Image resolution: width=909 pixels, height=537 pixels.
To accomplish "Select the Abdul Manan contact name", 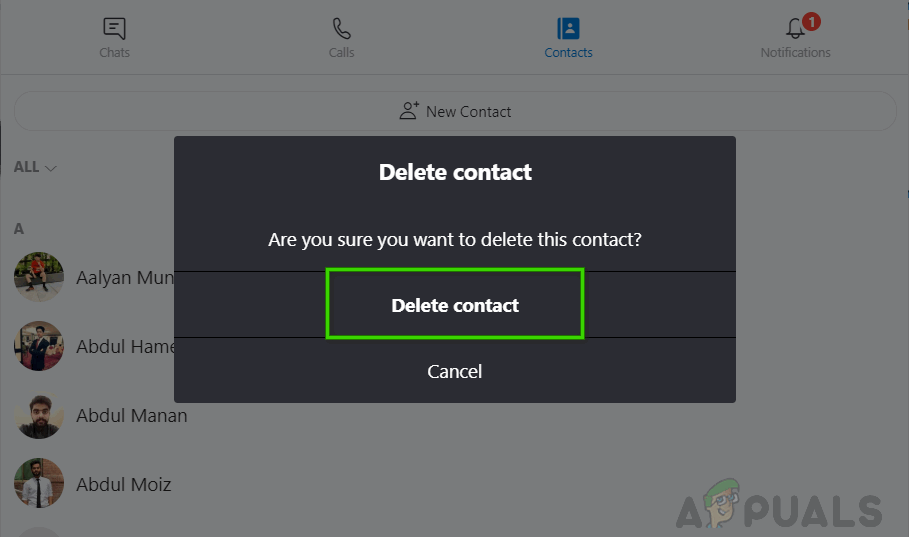I will [x=131, y=415].
